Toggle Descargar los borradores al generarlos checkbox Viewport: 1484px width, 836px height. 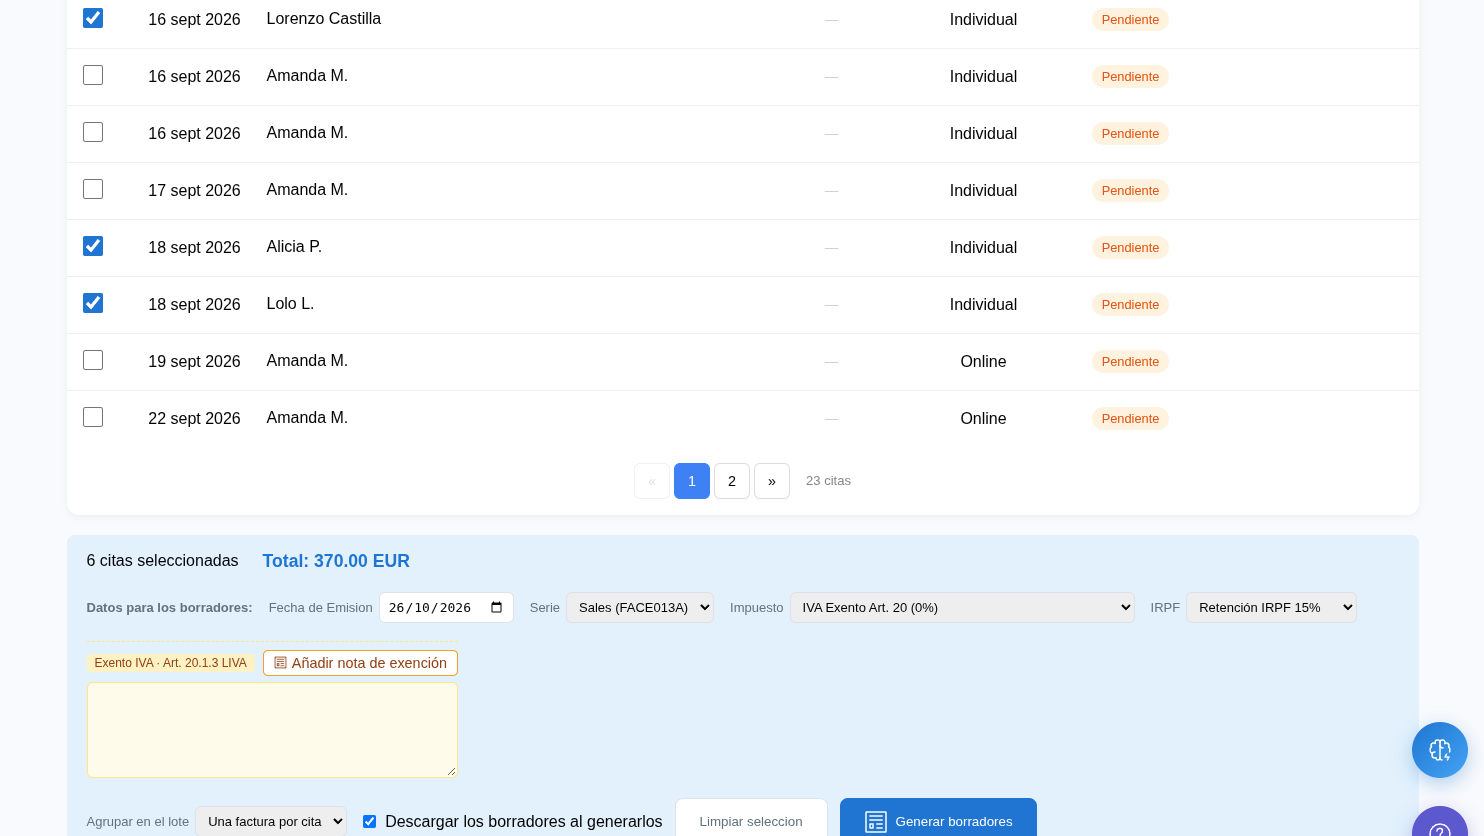pyautogui.click(x=369, y=821)
